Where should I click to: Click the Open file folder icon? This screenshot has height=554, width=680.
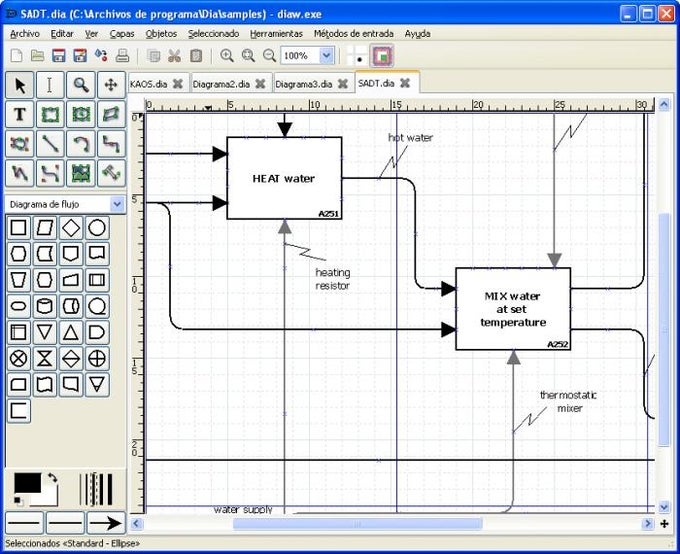pyautogui.click(x=38, y=56)
